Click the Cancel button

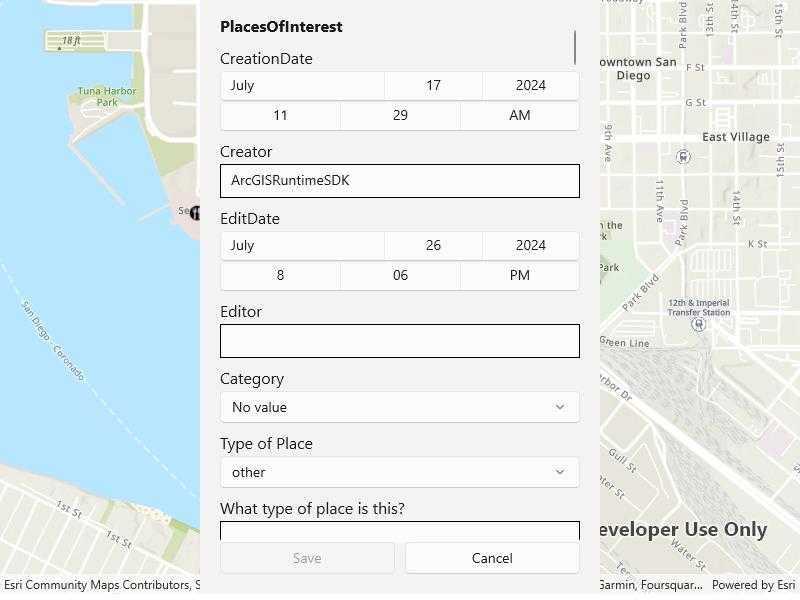click(x=490, y=558)
